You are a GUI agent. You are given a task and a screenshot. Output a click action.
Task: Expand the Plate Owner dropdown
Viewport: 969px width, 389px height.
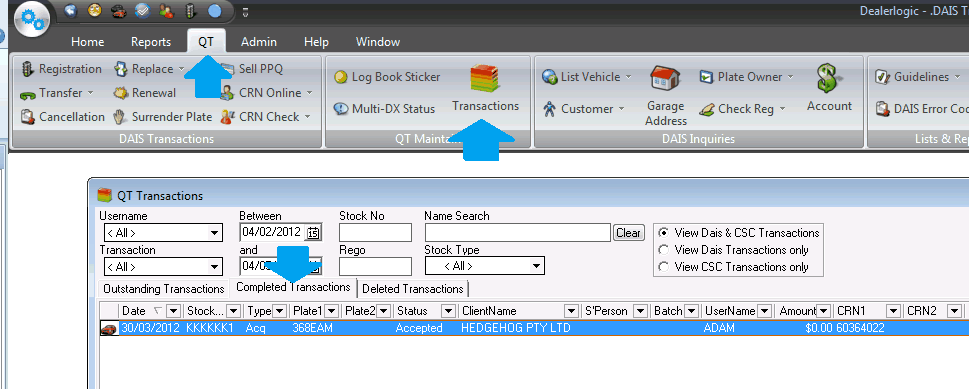(790, 77)
